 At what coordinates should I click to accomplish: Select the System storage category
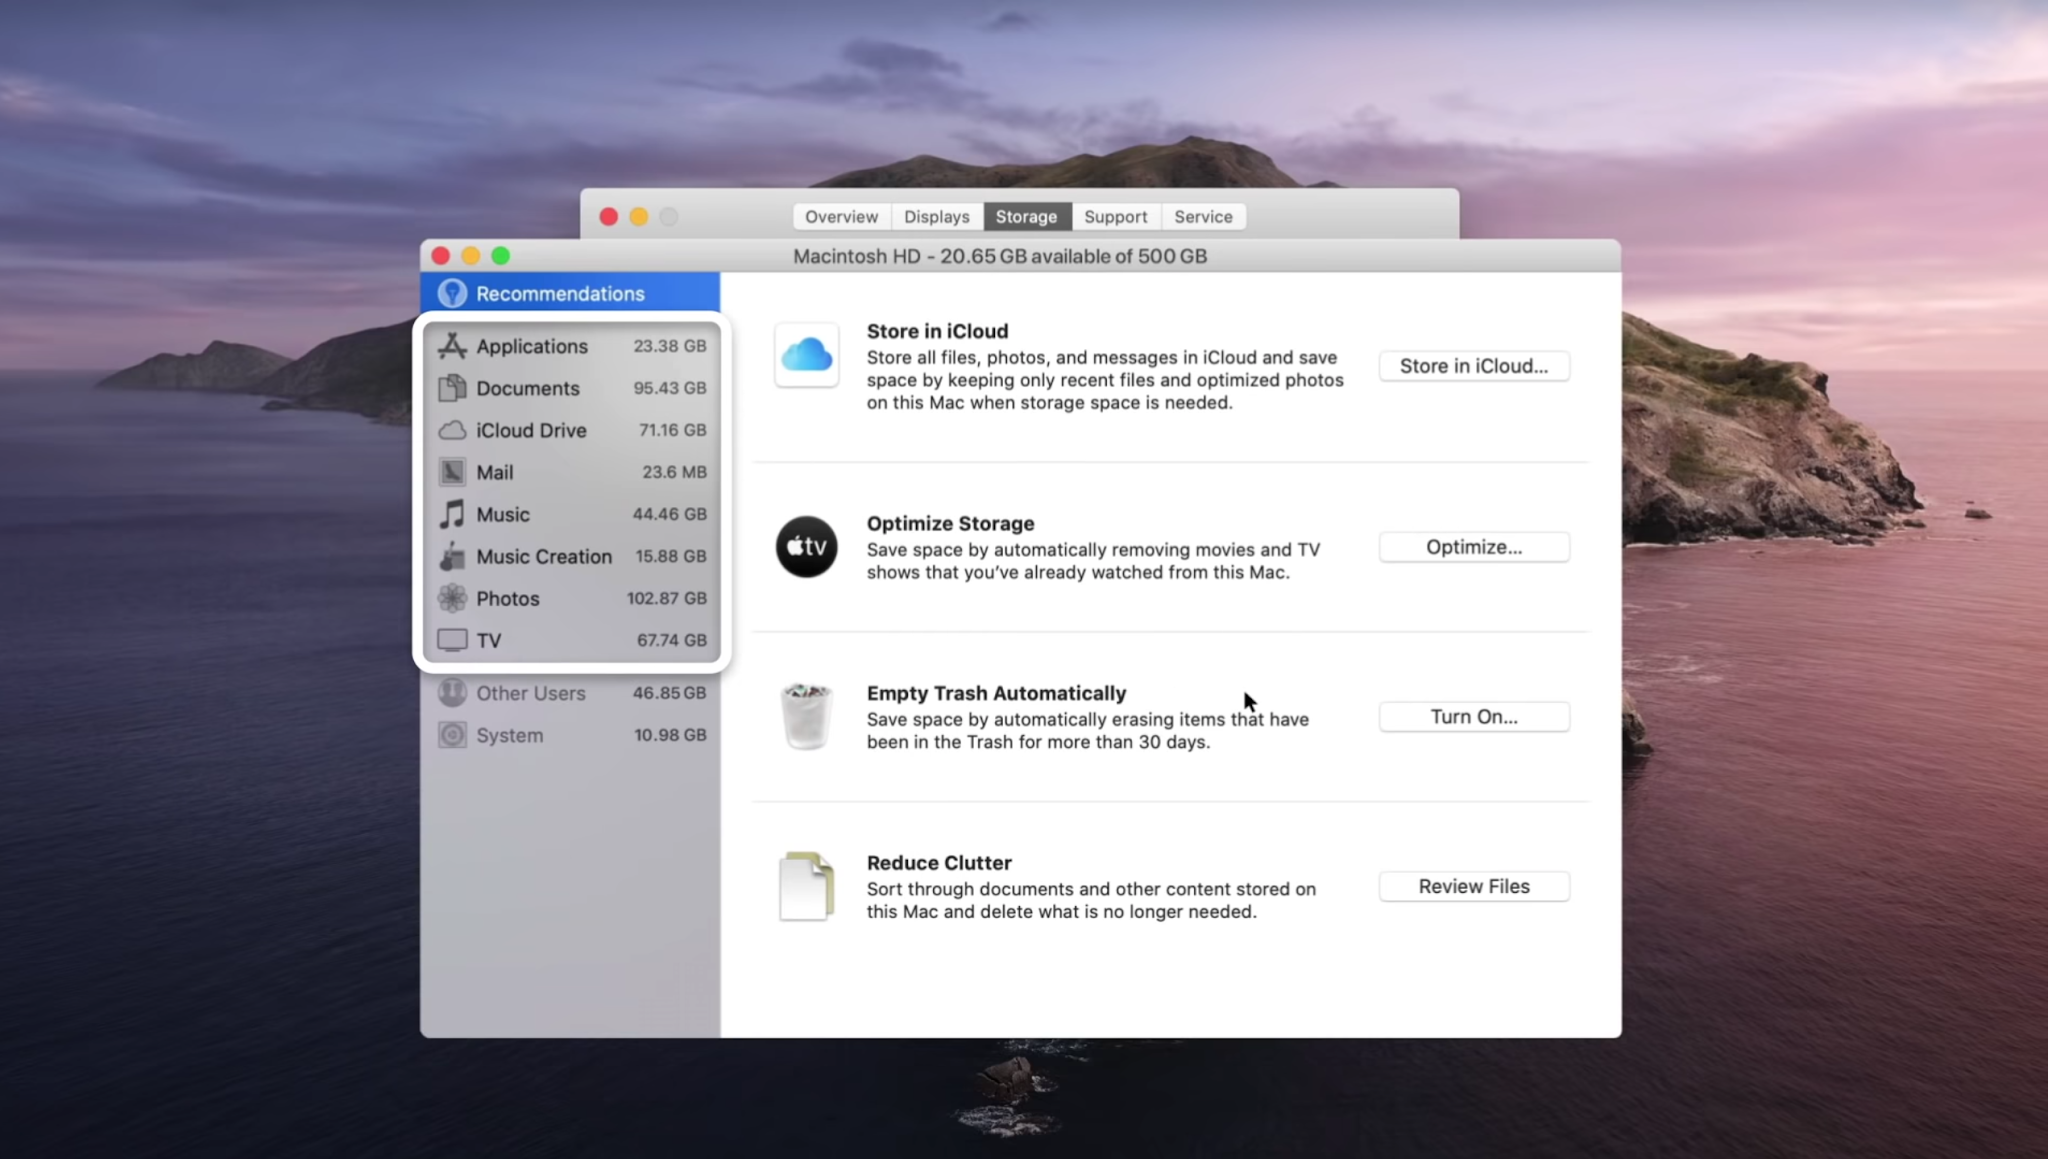tap(512, 734)
